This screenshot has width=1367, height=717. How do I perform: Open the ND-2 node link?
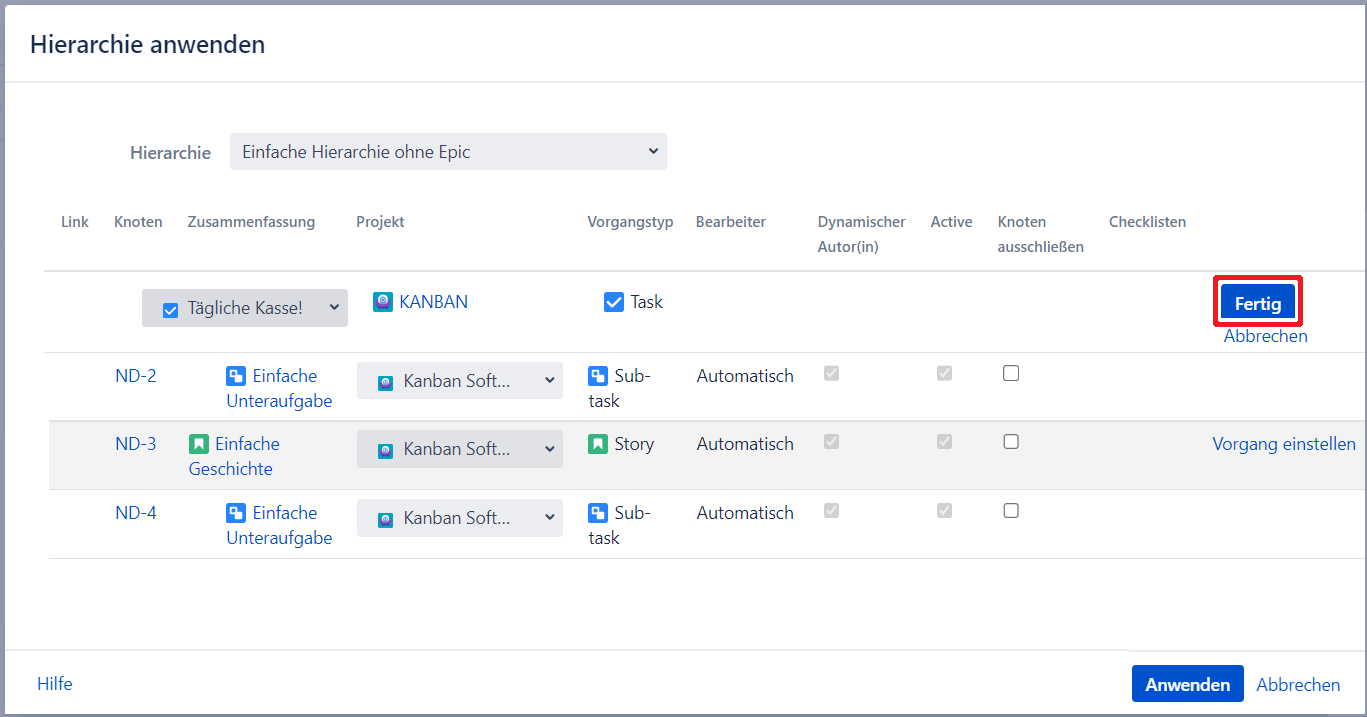coord(135,376)
